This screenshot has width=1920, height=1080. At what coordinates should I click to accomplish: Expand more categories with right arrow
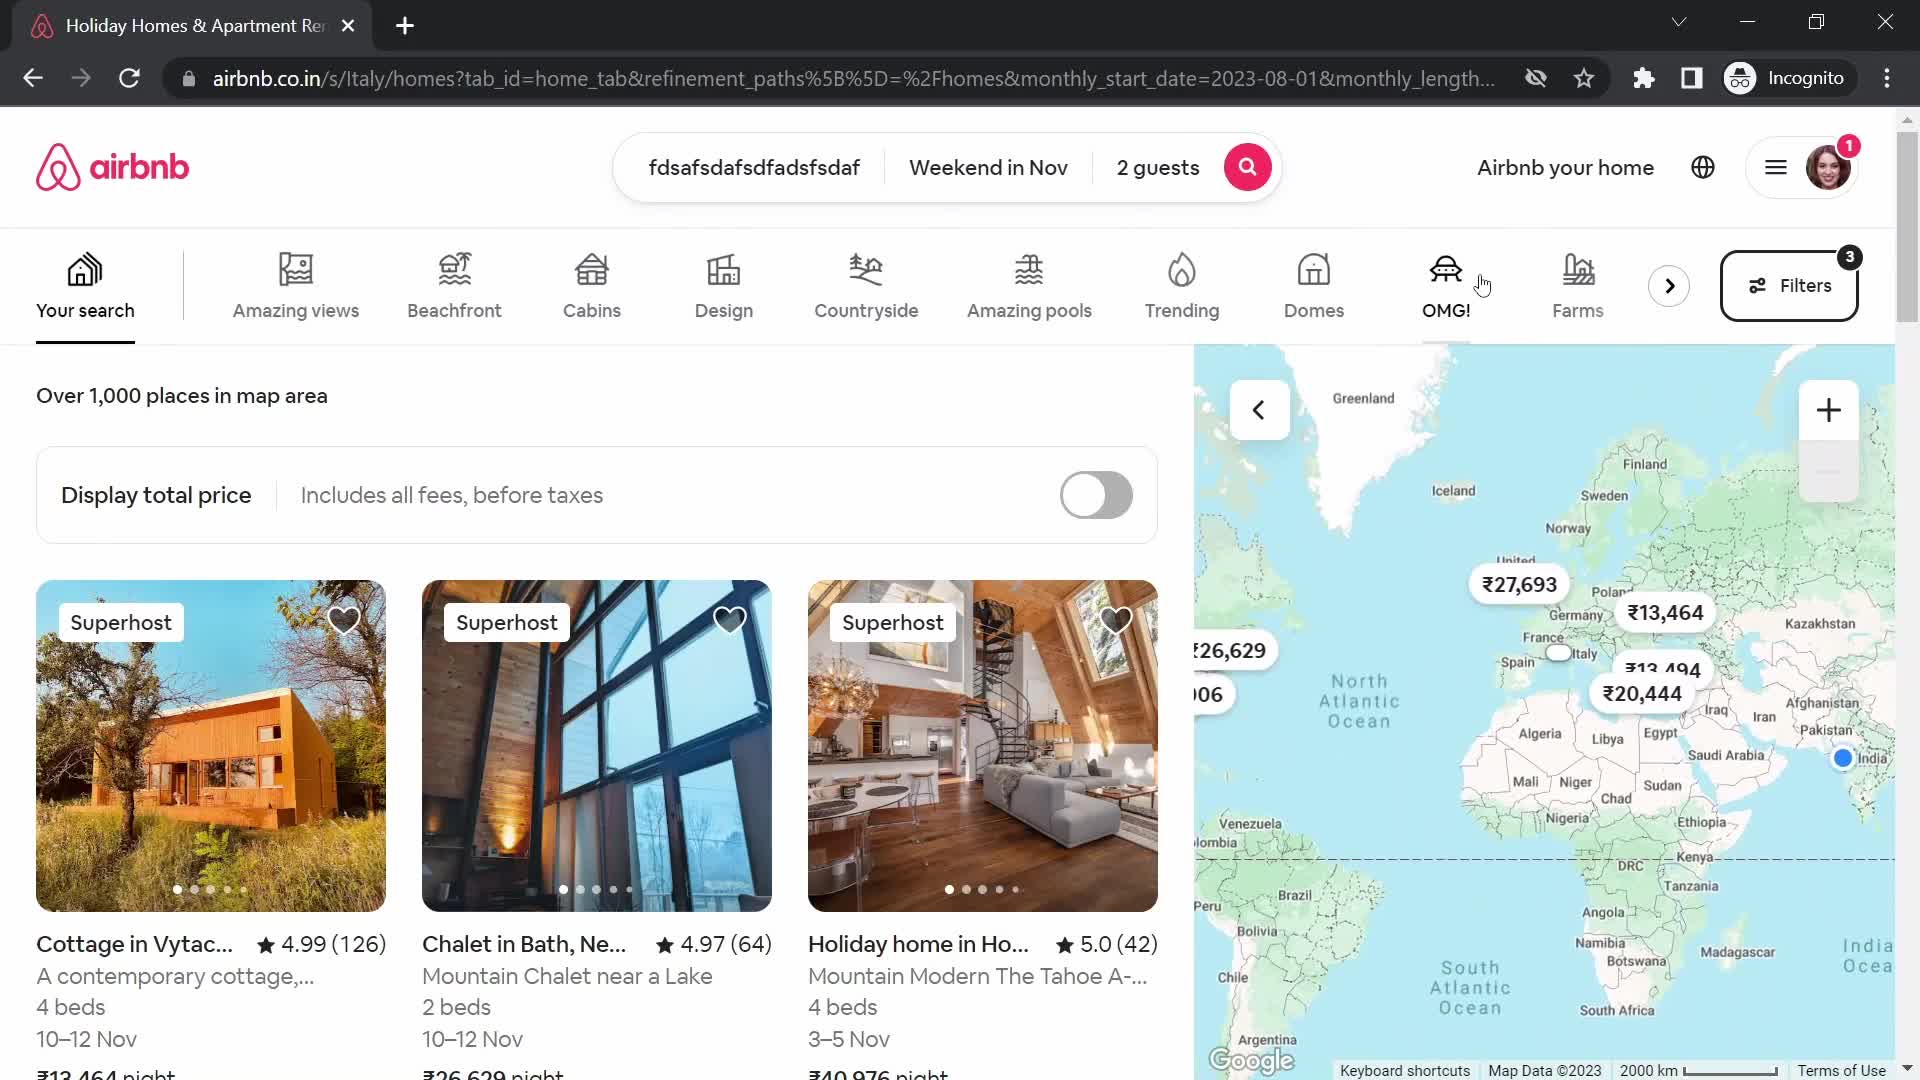(x=1667, y=285)
